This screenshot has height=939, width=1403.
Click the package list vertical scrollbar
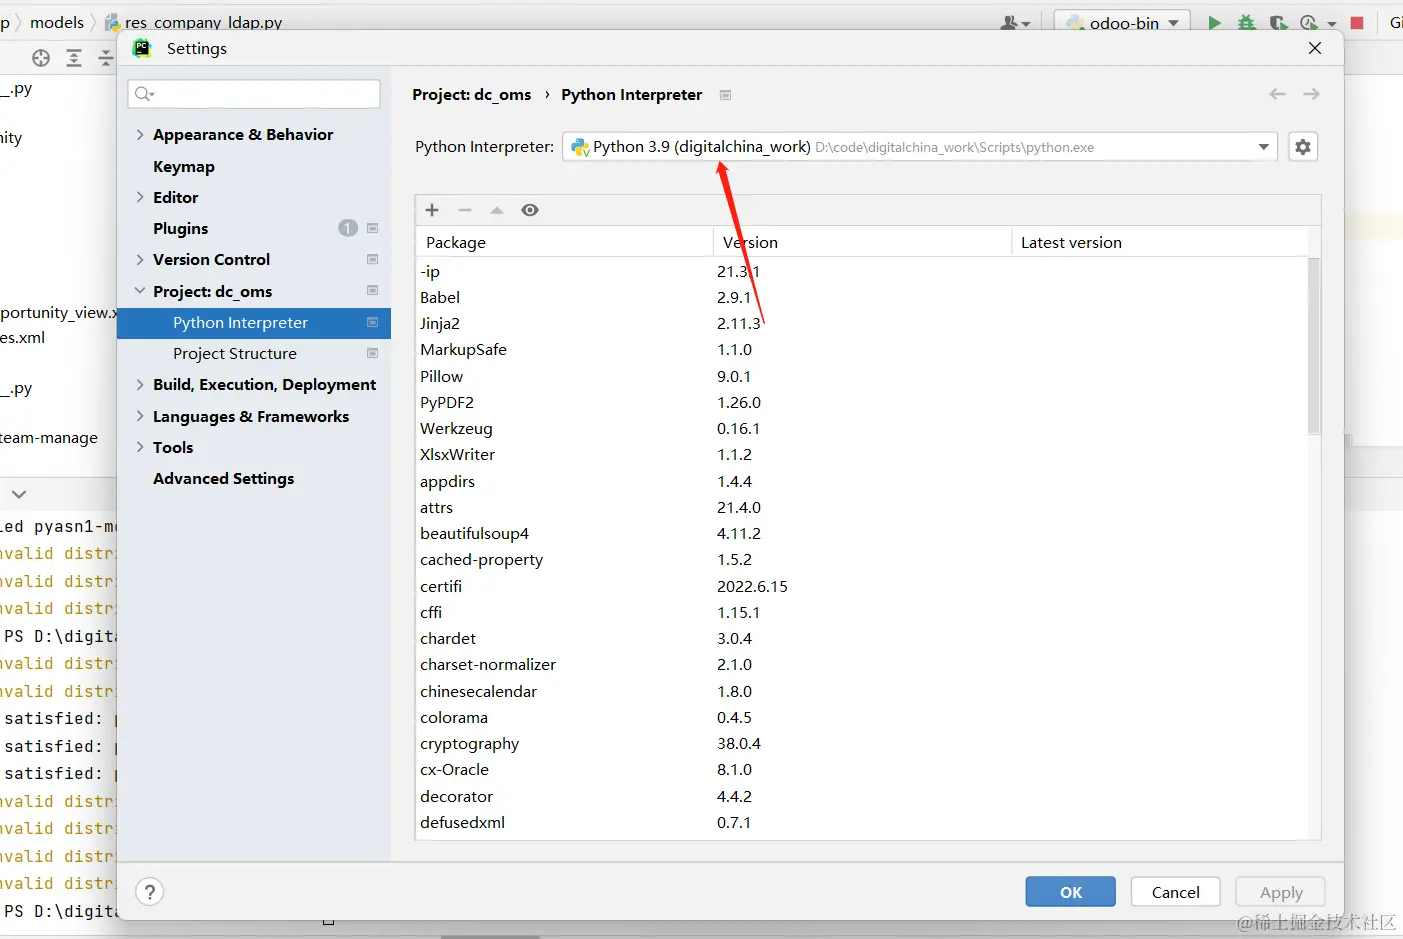(x=1314, y=346)
